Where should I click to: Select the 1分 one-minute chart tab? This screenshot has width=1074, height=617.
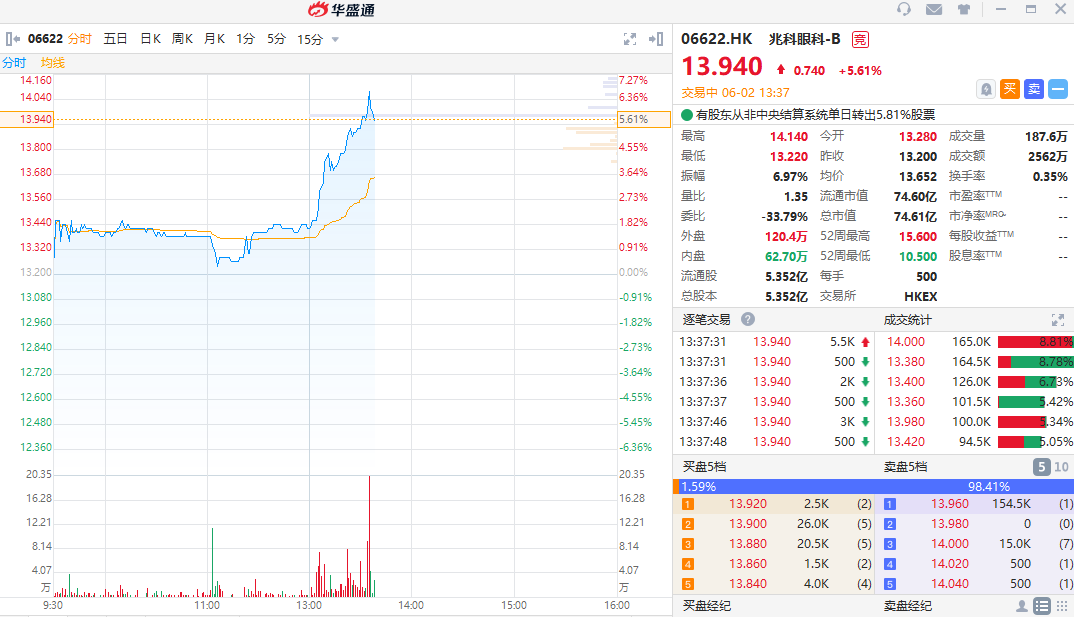(245, 39)
